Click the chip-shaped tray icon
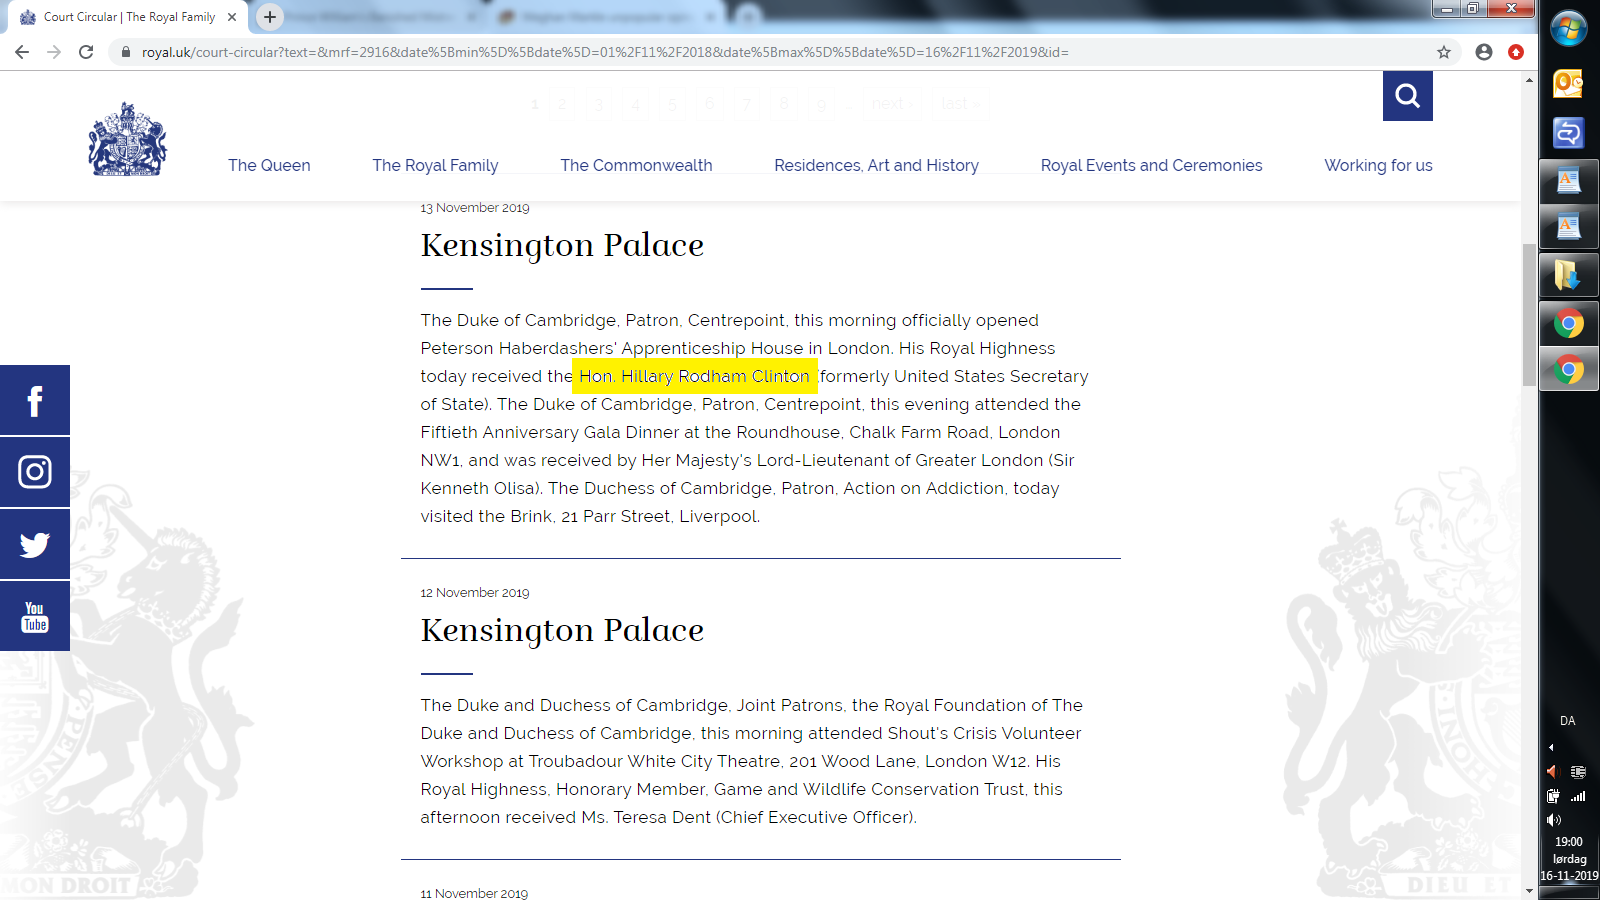1600x900 pixels. pyautogui.click(x=1578, y=772)
